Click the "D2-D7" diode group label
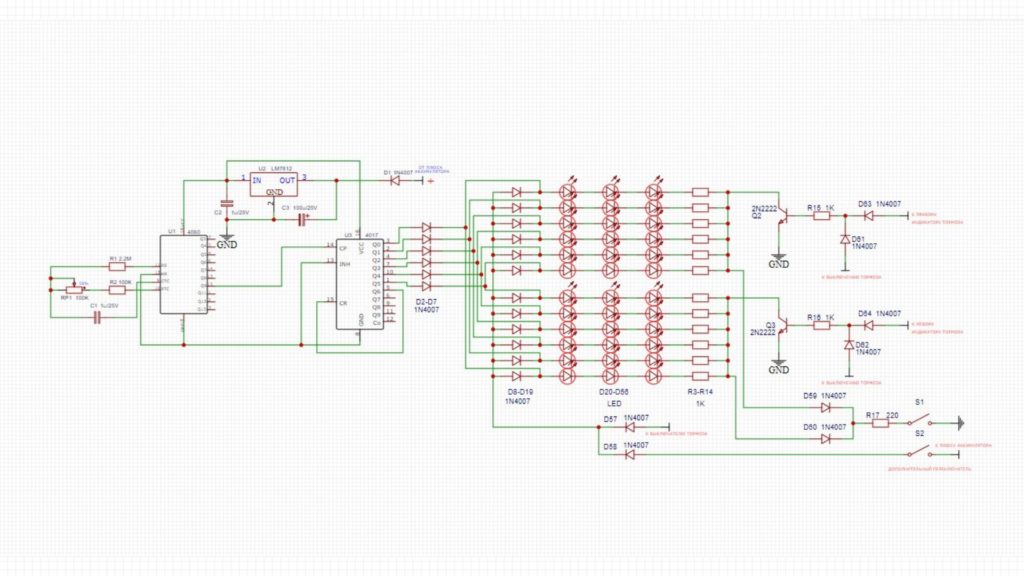1024x576 pixels. (426, 302)
